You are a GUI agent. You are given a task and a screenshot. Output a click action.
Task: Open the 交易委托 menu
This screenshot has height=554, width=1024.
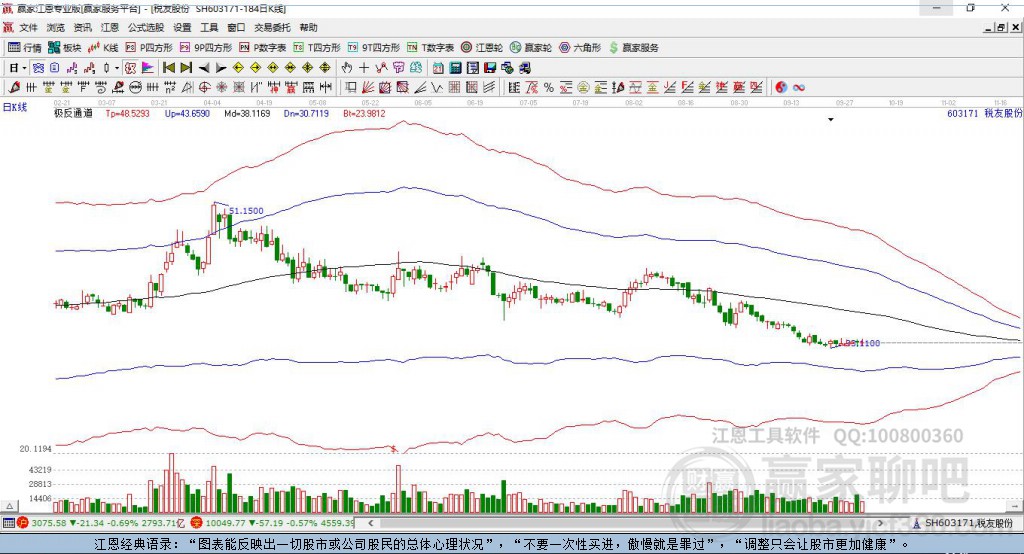click(272, 27)
